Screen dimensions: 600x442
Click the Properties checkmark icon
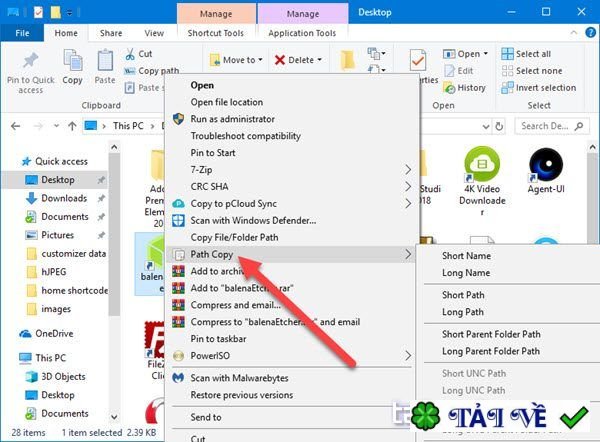(417, 60)
